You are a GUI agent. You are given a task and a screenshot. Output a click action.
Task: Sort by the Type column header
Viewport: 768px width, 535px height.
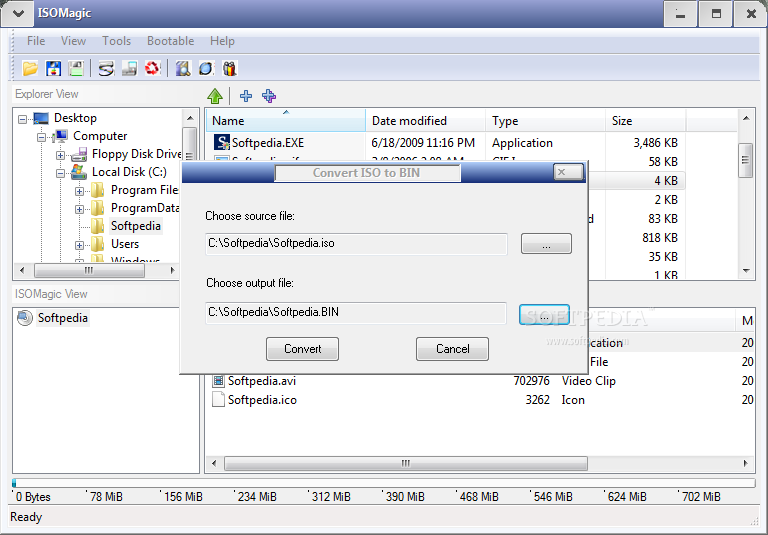pyautogui.click(x=546, y=121)
